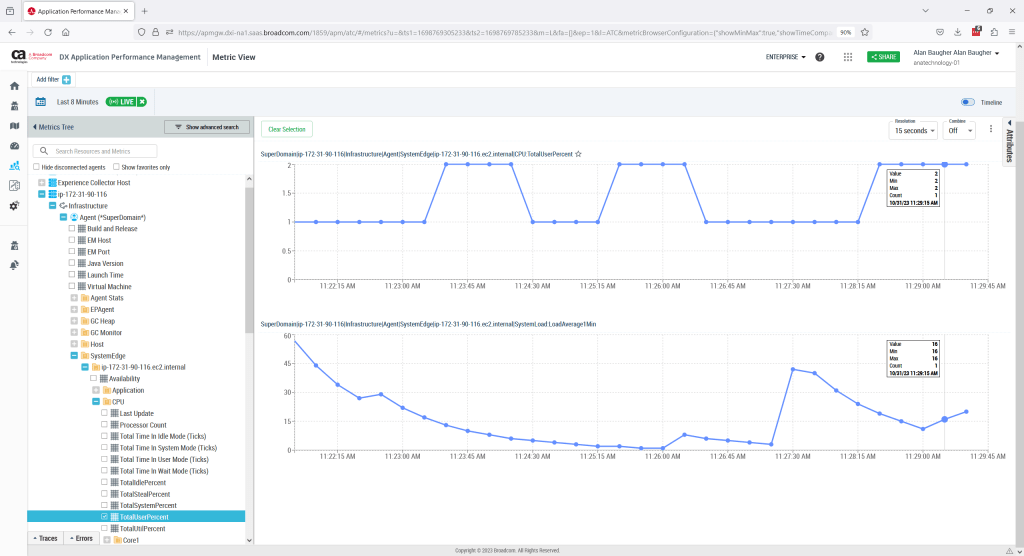Click the Clear Selection button
The height and width of the screenshot is (556, 1024).
coord(287,129)
